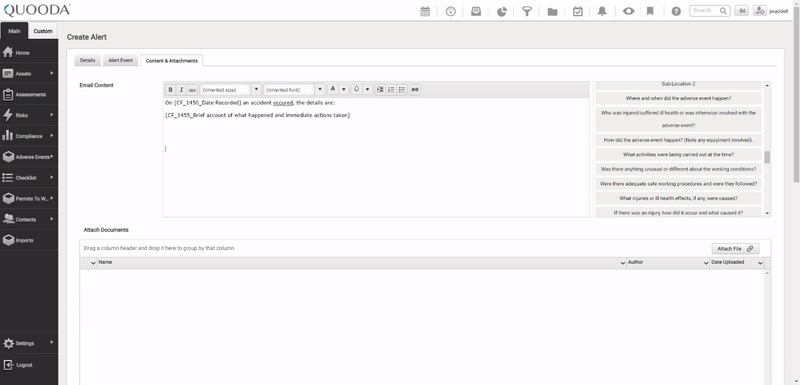Screen dimensions: 800x385
Task: Switch to the Details tab
Action: [87, 60]
